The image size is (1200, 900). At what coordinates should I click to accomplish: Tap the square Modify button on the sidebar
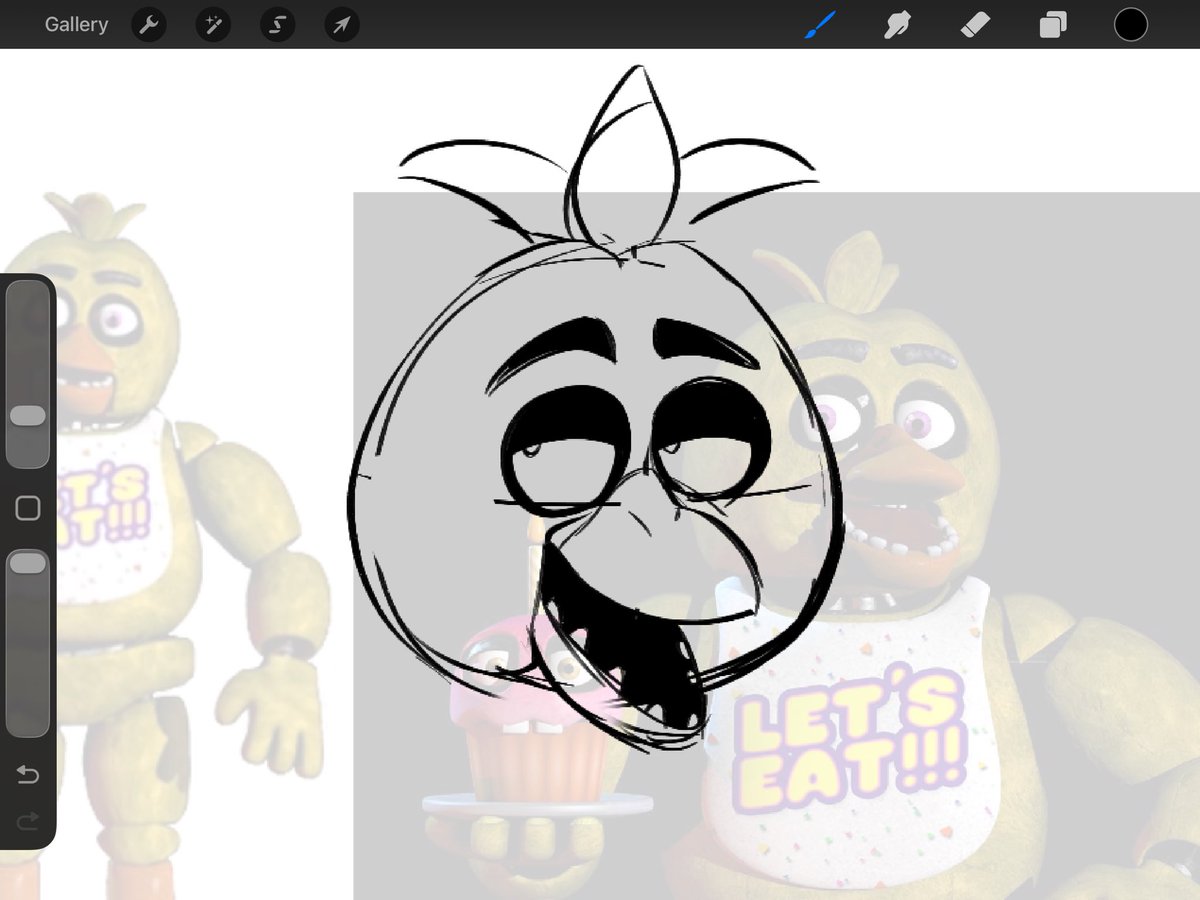28,508
